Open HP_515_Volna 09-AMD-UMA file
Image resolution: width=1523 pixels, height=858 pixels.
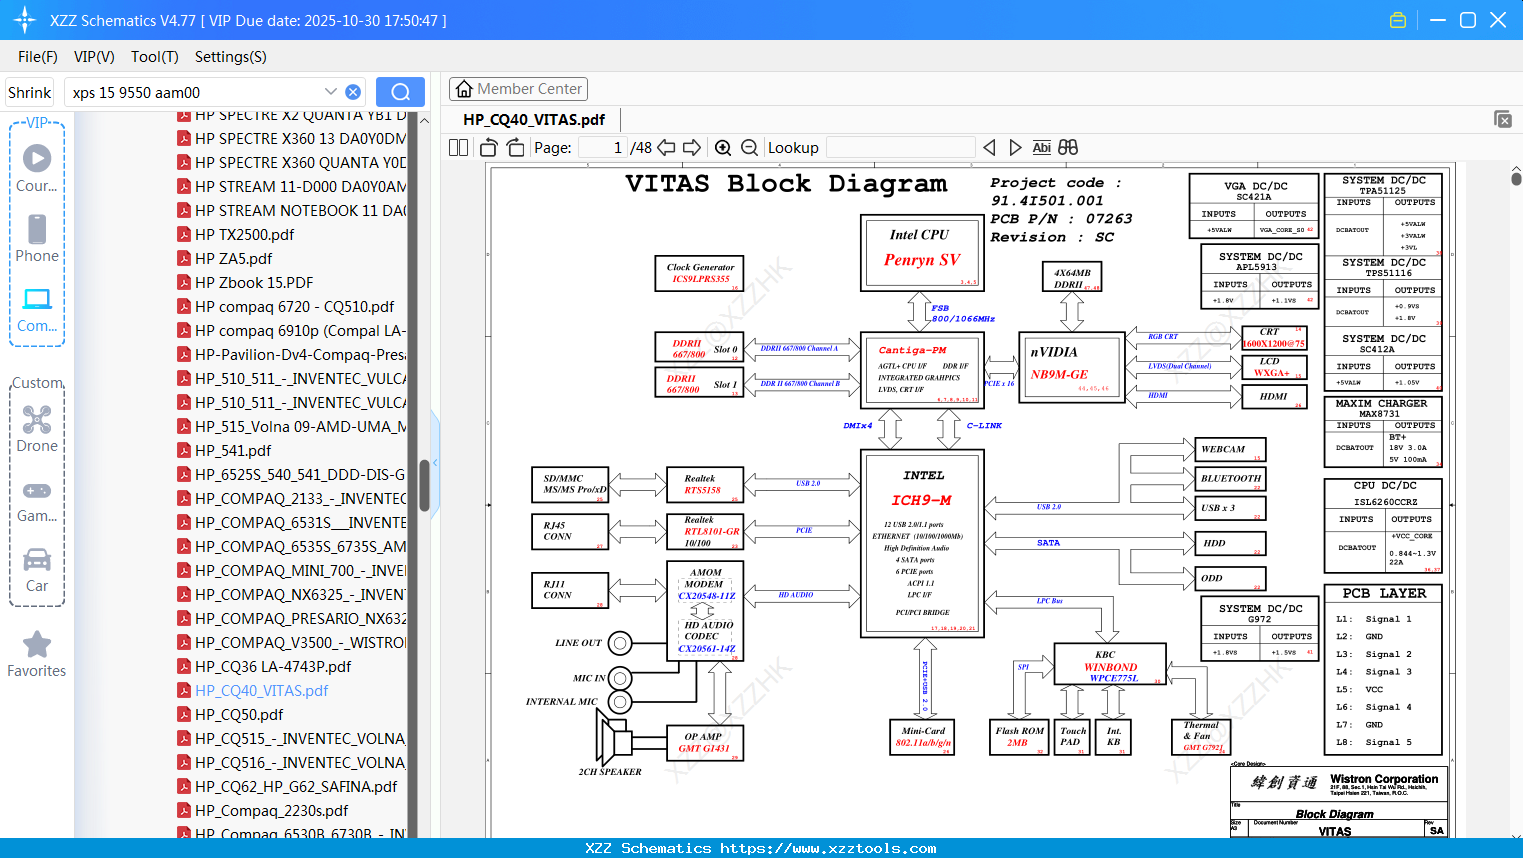click(300, 426)
